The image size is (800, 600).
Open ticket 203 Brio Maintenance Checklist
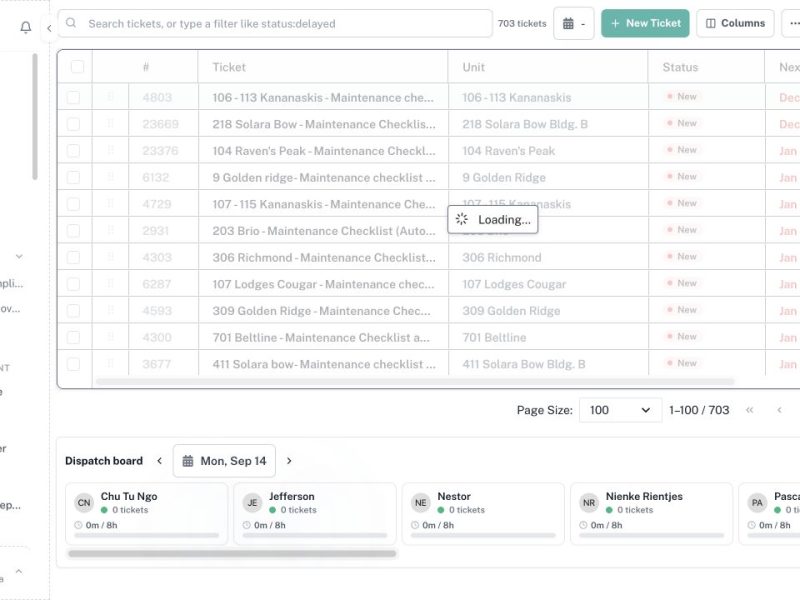click(324, 231)
